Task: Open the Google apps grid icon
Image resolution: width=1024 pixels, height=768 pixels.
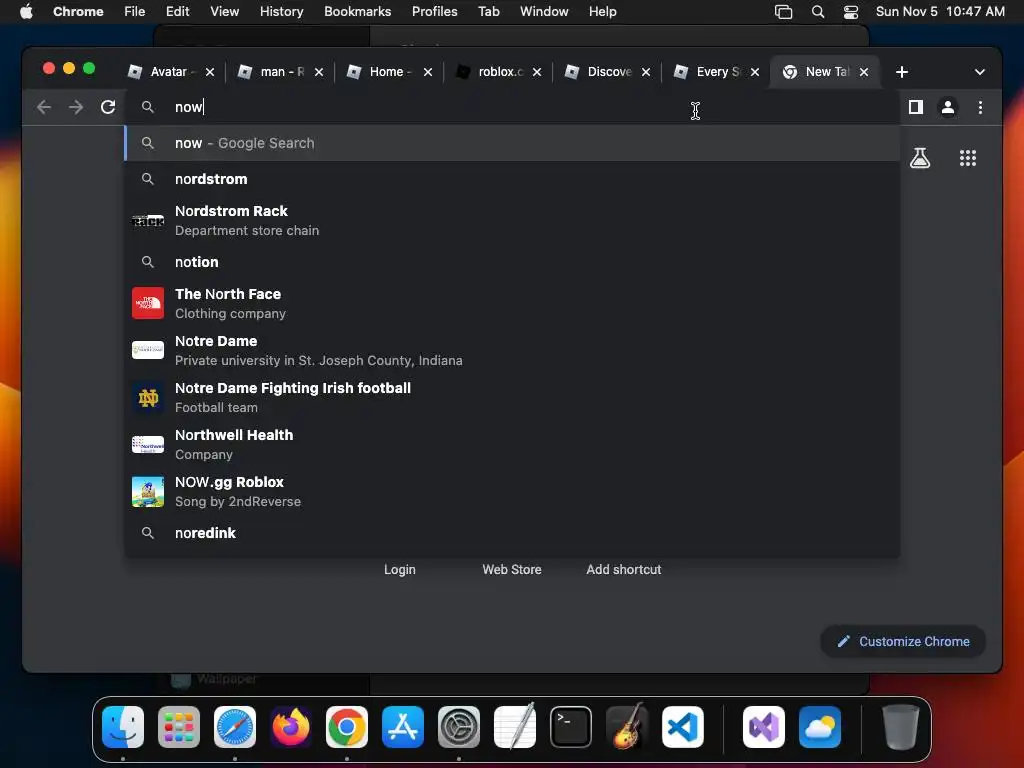Action: pyautogui.click(x=967, y=158)
